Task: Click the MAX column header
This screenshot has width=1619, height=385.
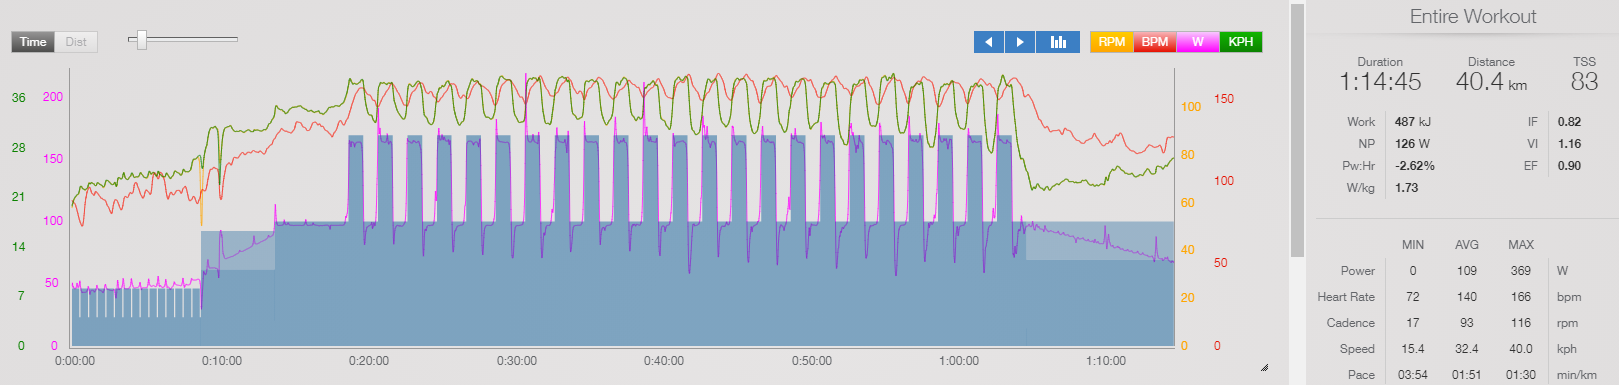Action: point(1520,245)
